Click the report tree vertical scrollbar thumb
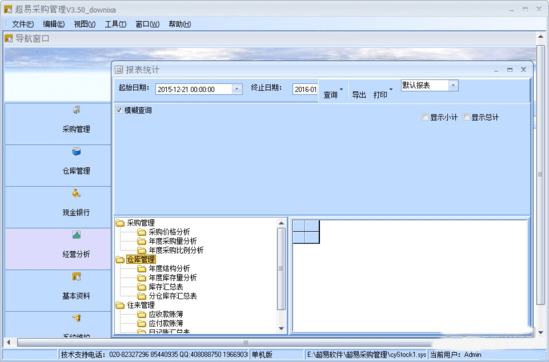This screenshot has height=362, width=549. [x=281, y=269]
